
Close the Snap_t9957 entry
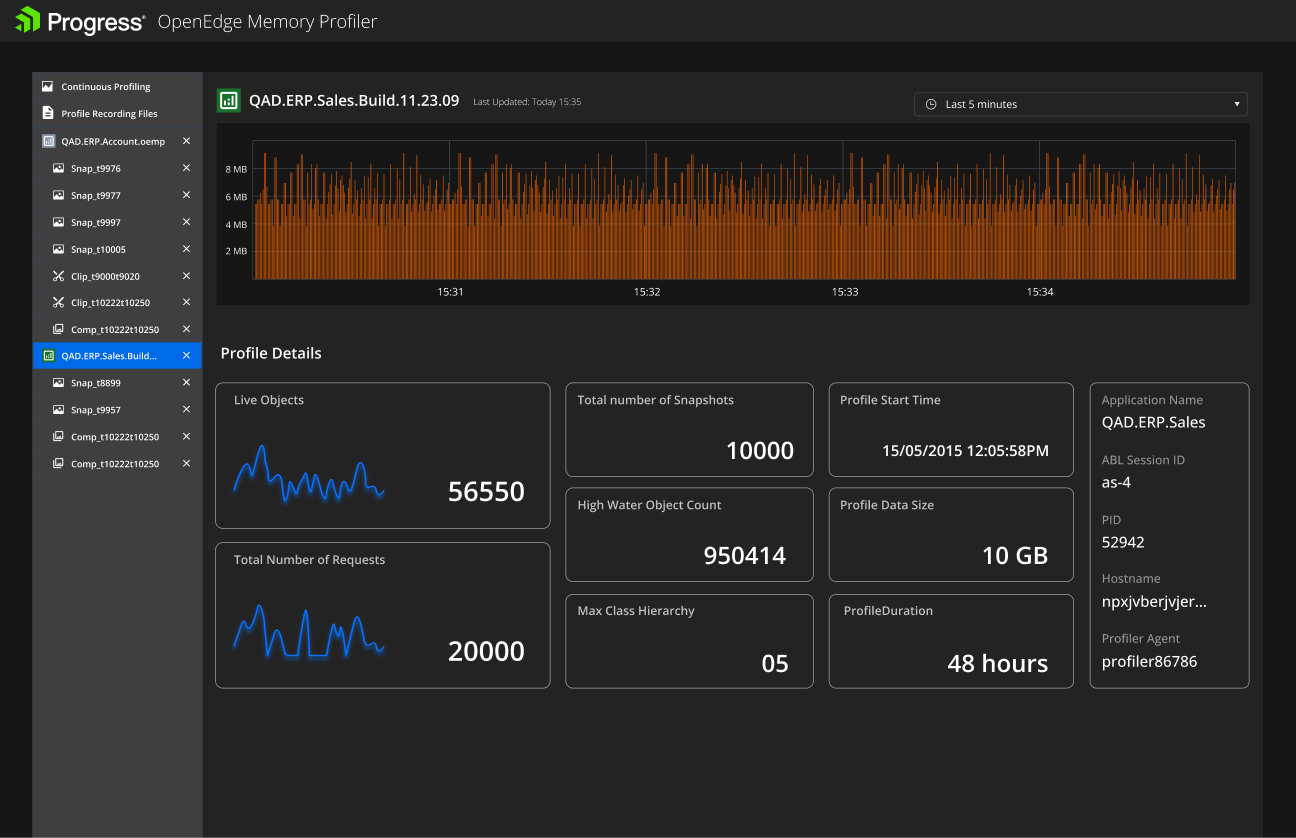186,409
